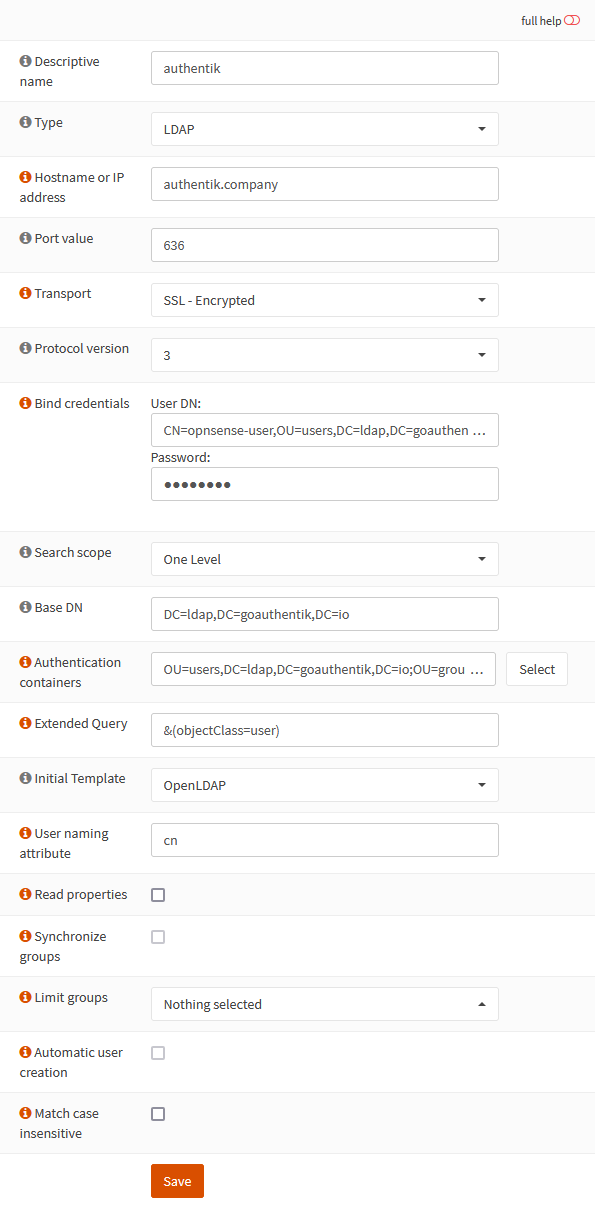Click the info icon next to Bind credentials

click(25, 404)
